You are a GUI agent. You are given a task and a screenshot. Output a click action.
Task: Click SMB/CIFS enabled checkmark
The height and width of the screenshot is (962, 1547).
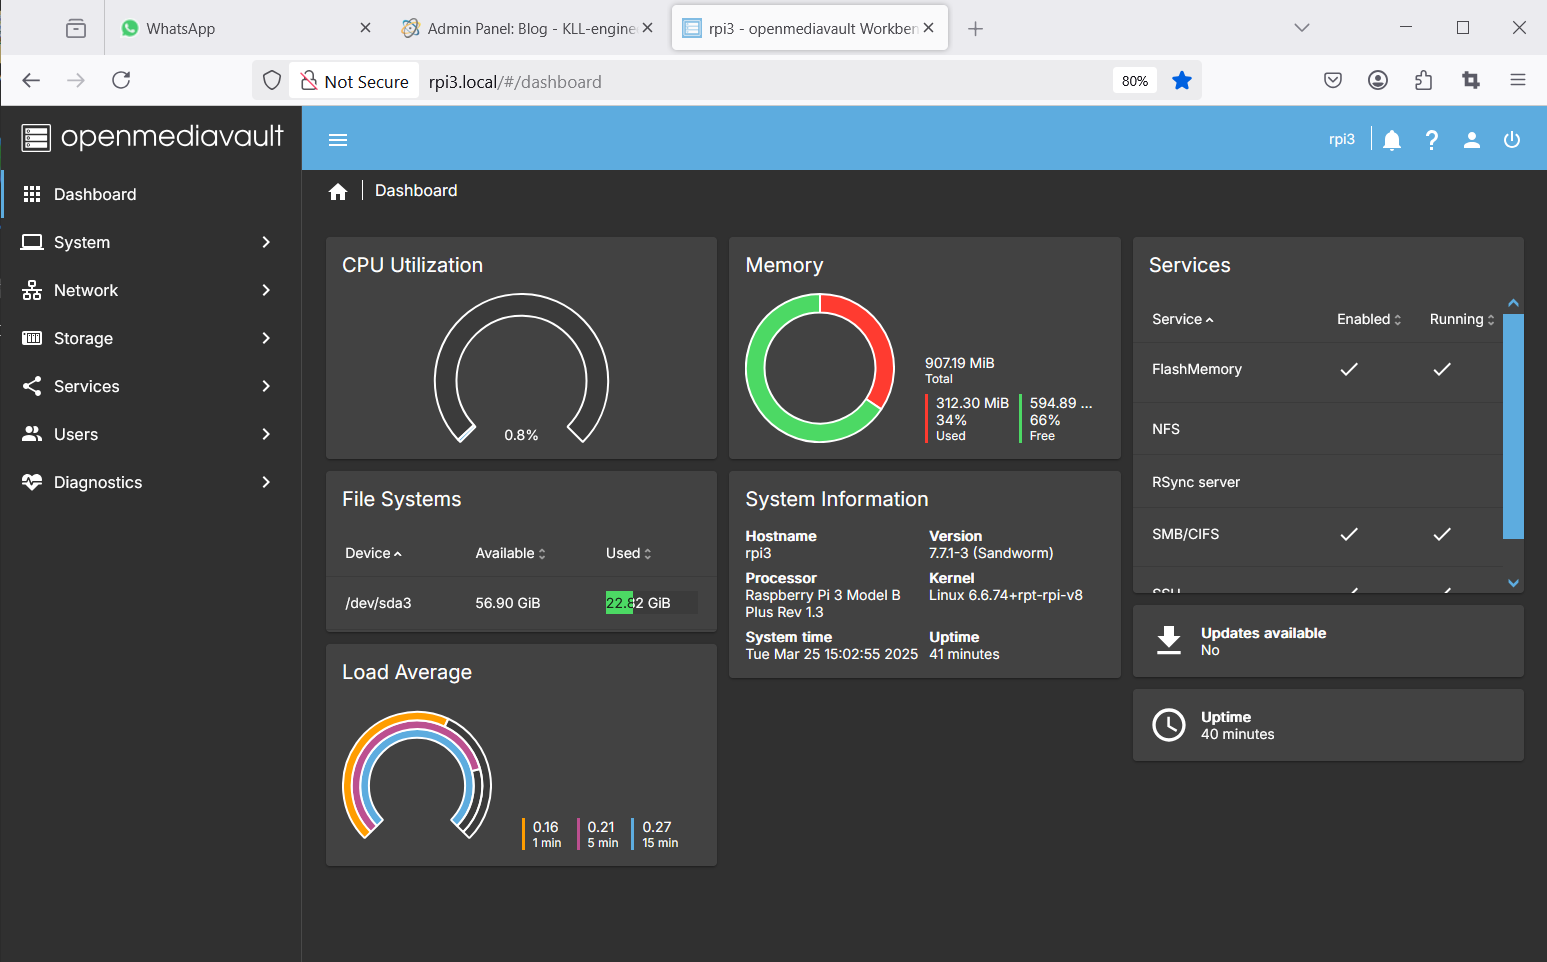[x=1349, y=534]
